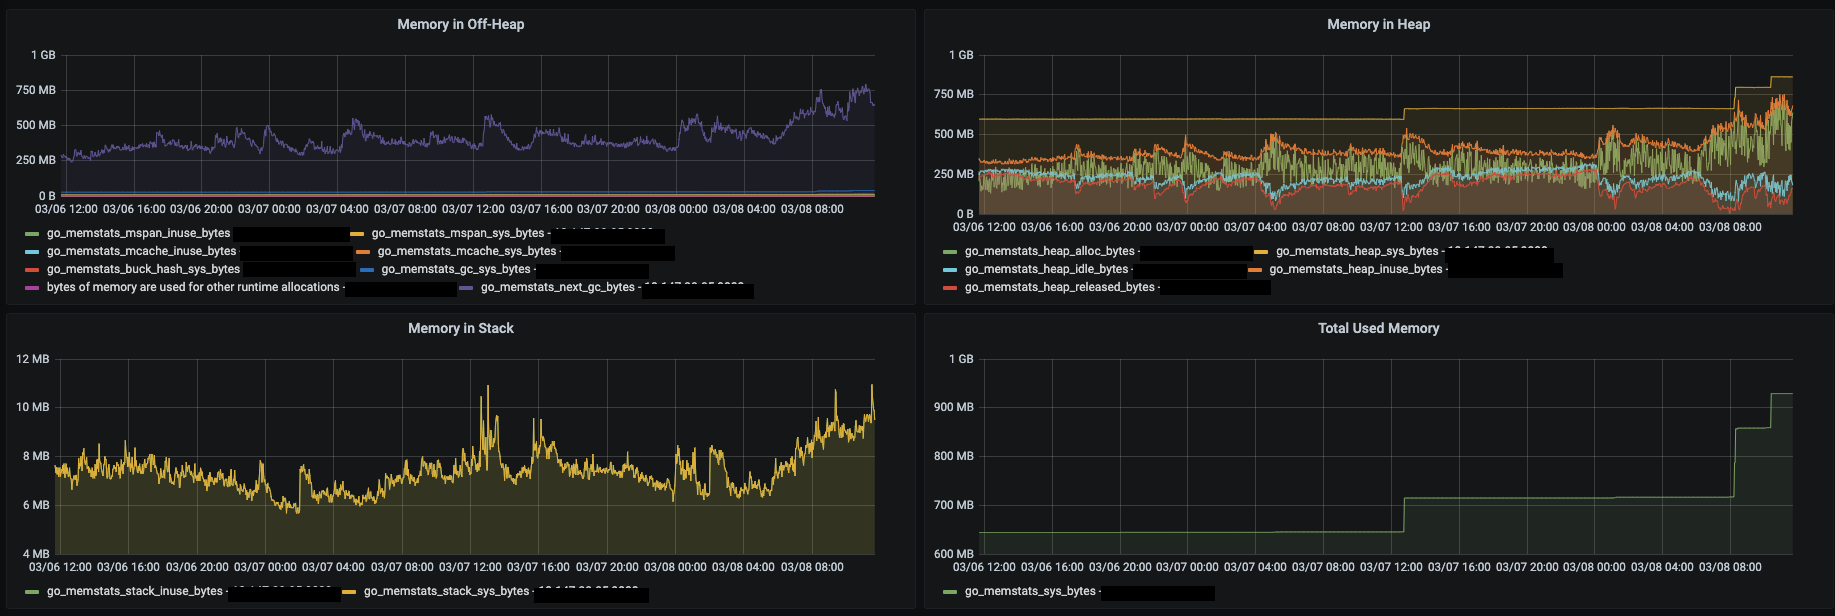Toggle go_memstats_sys_bytes series in legend
Screen dimensions: 1835x616
[1030, 591]
